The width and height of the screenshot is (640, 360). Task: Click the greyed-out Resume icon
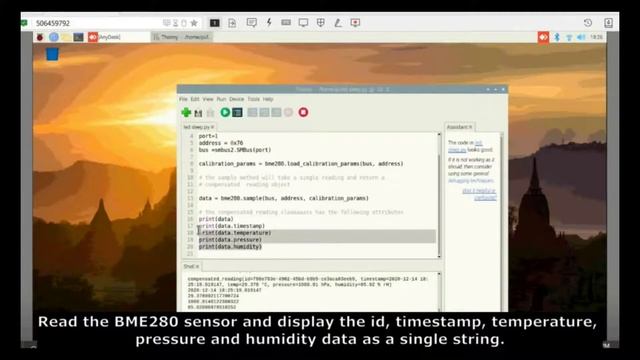coord(289,112)
